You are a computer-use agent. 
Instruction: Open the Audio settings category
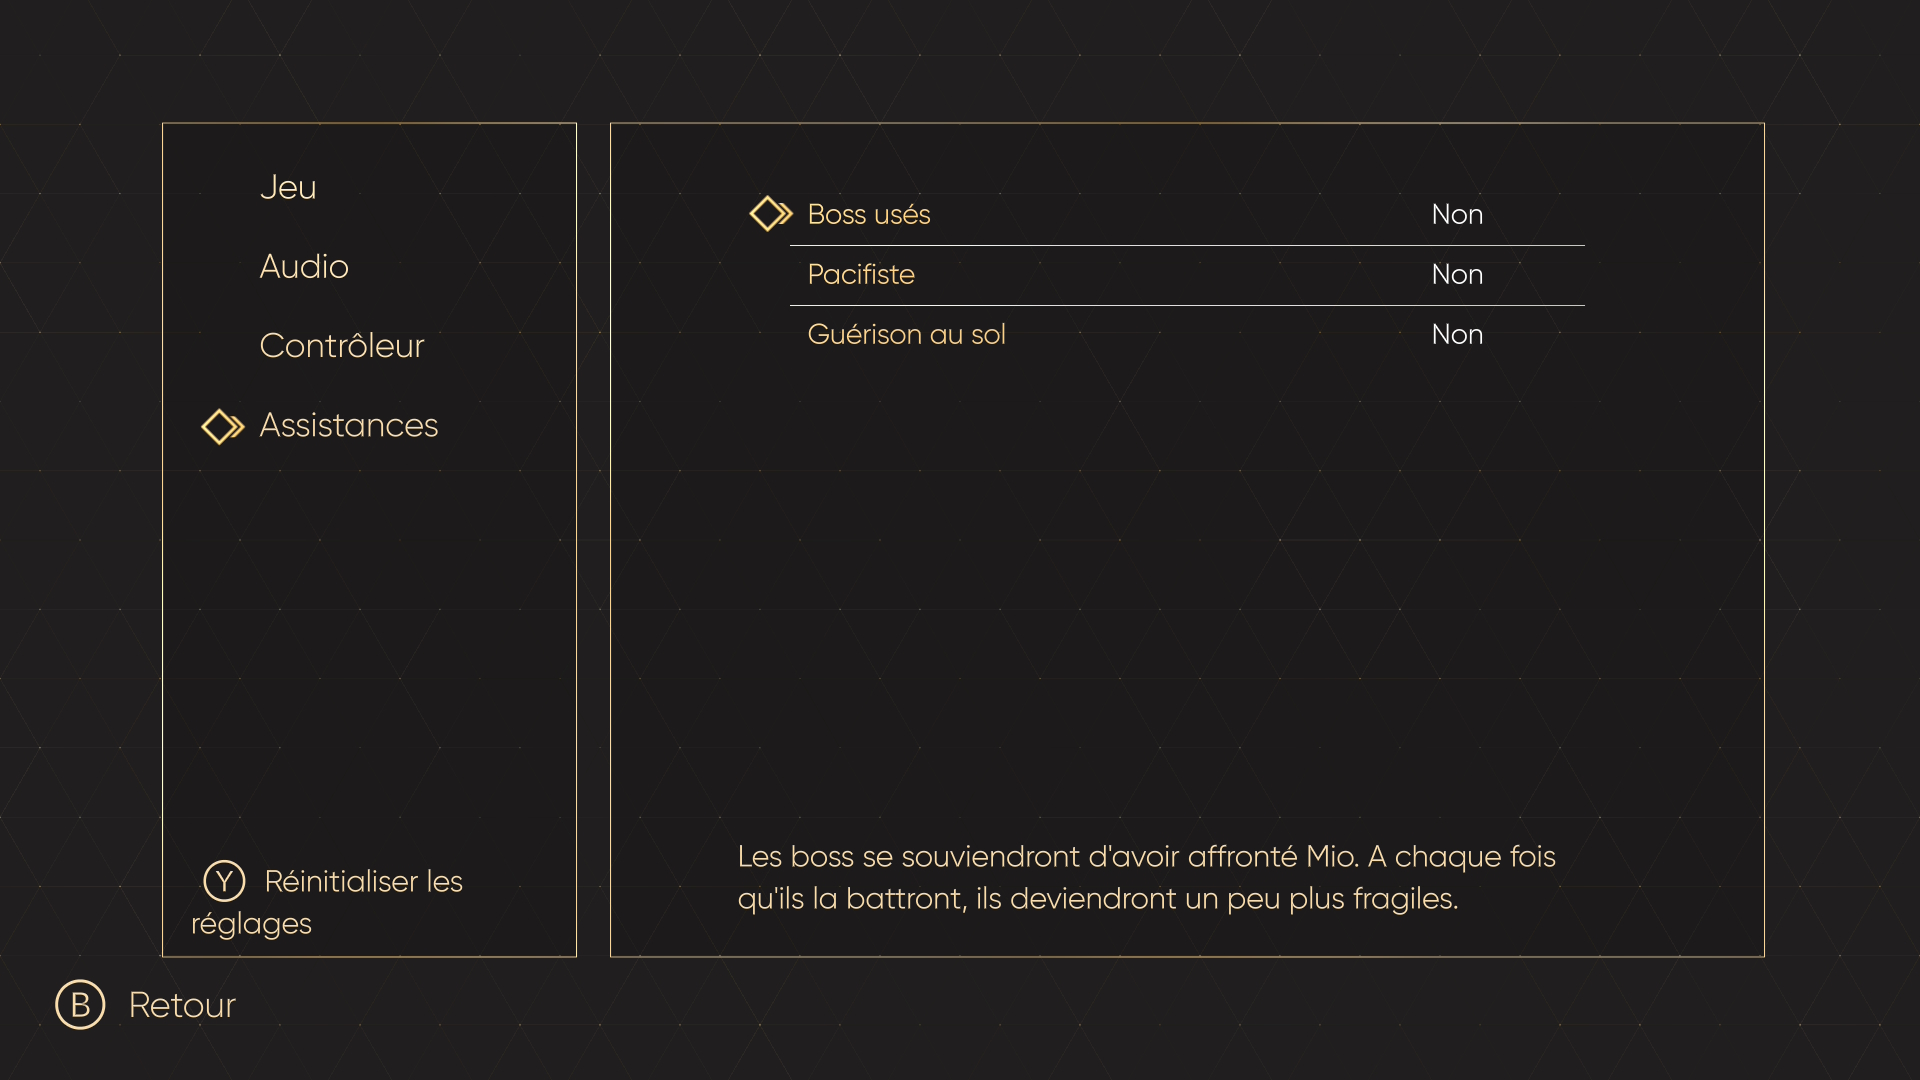pyautogui.click(x=304, y=267)
